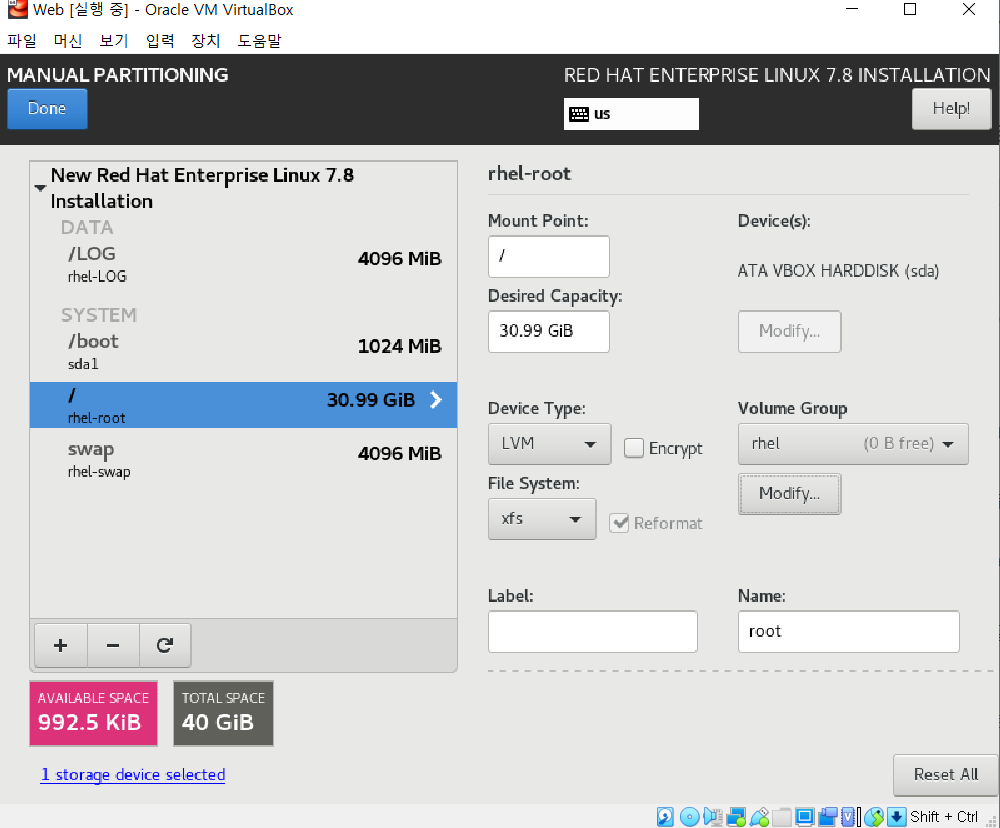Click the reload storage configuration icon
Image resolution: width=1000 pixels, height=828 pixels.
pos(165,646)
